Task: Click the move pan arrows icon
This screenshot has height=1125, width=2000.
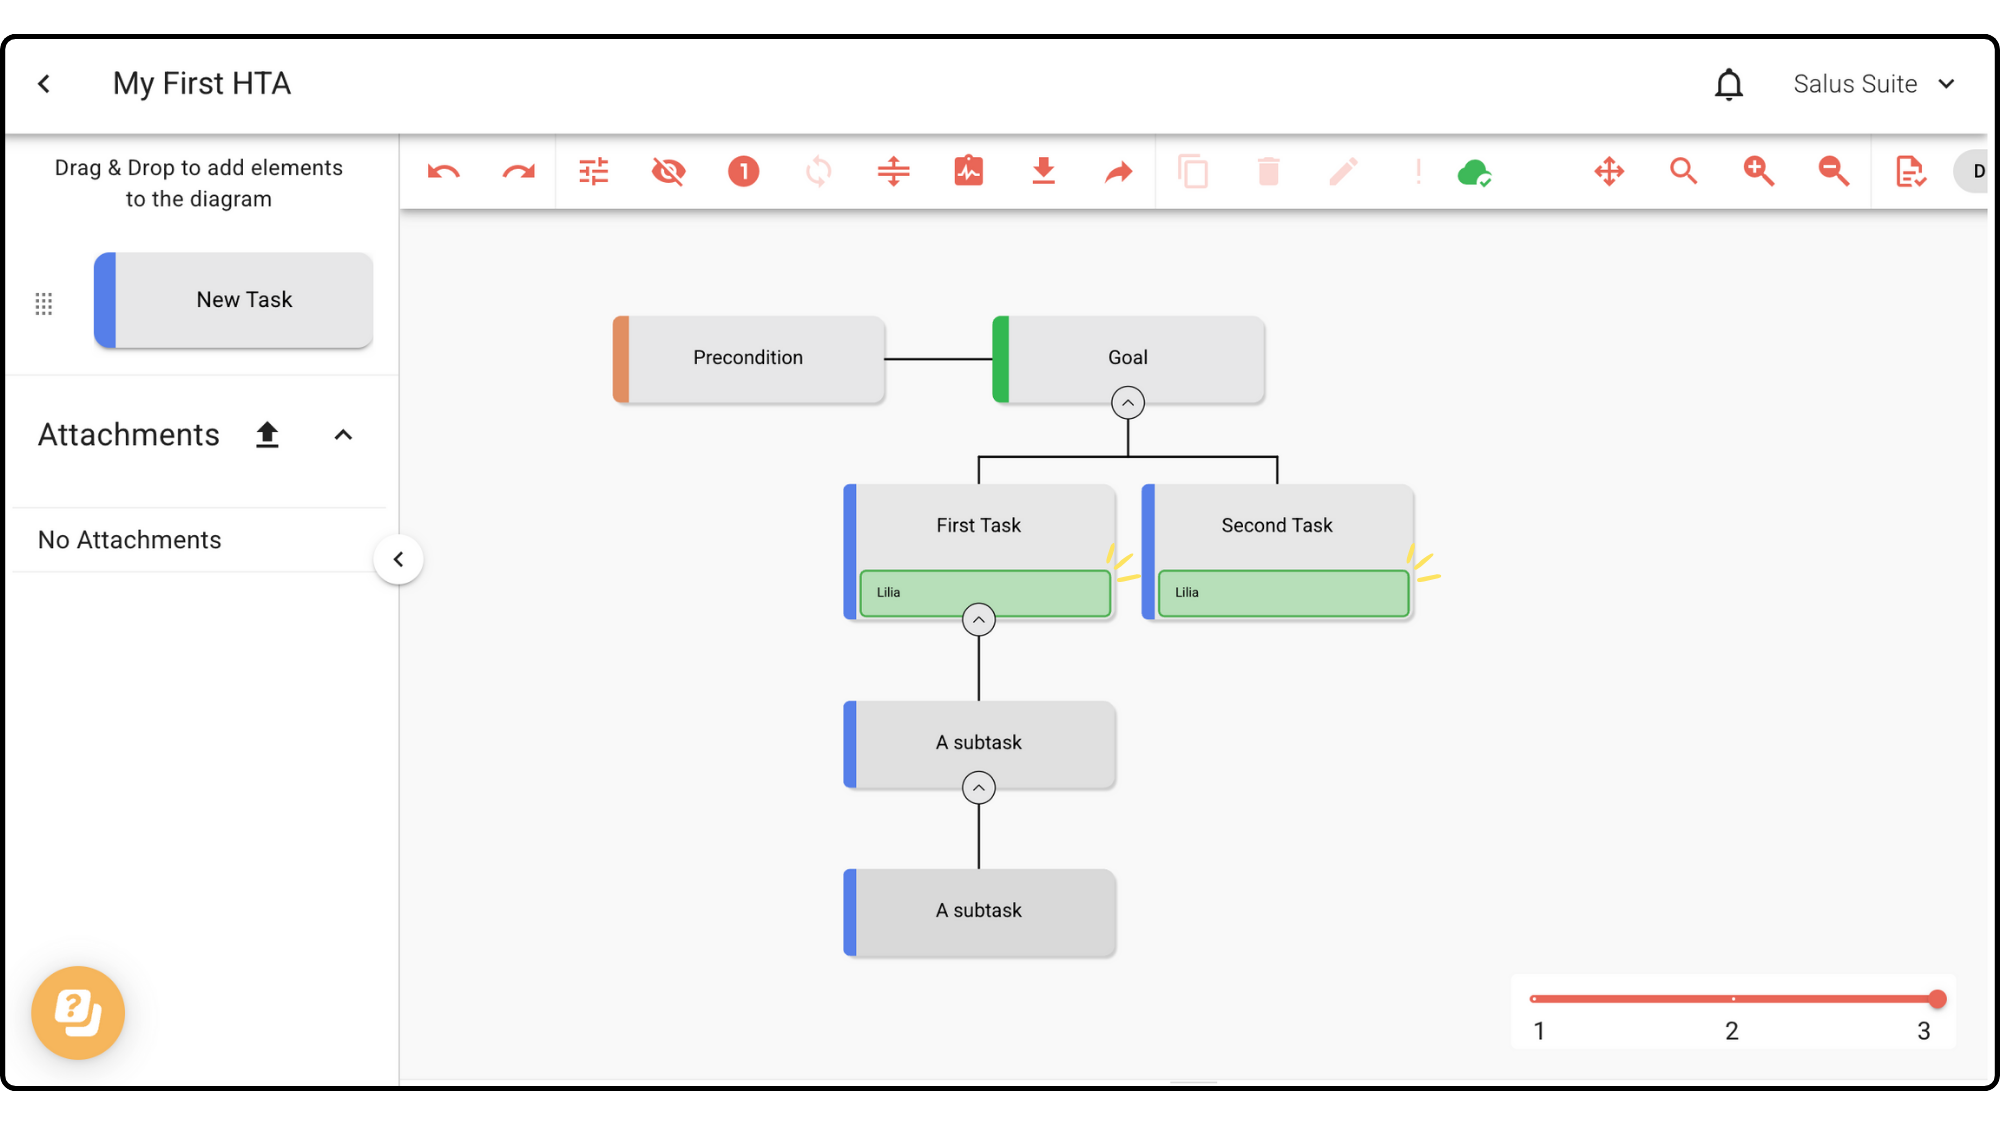Action: coord(1609,172)
